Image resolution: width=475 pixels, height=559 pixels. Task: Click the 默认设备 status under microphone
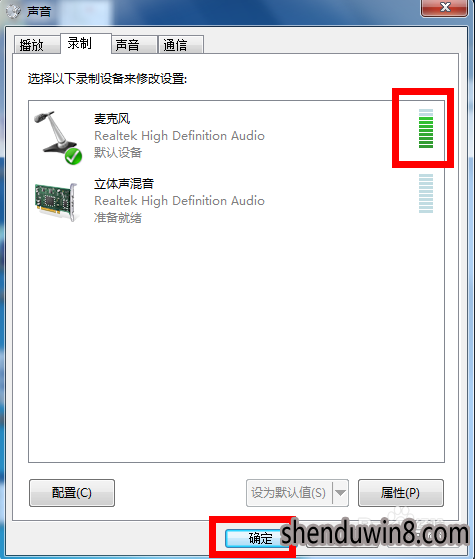118,153
